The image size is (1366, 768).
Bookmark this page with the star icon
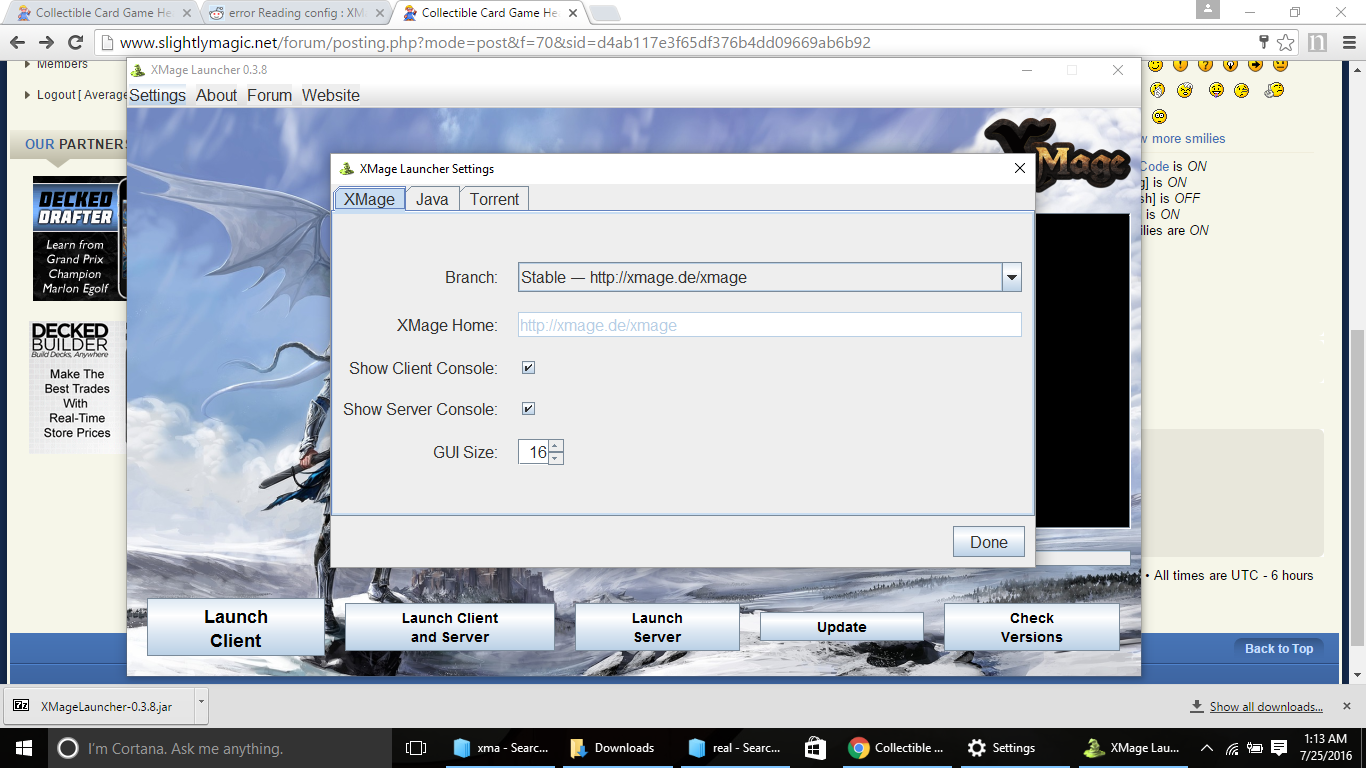click(1286, 42)
